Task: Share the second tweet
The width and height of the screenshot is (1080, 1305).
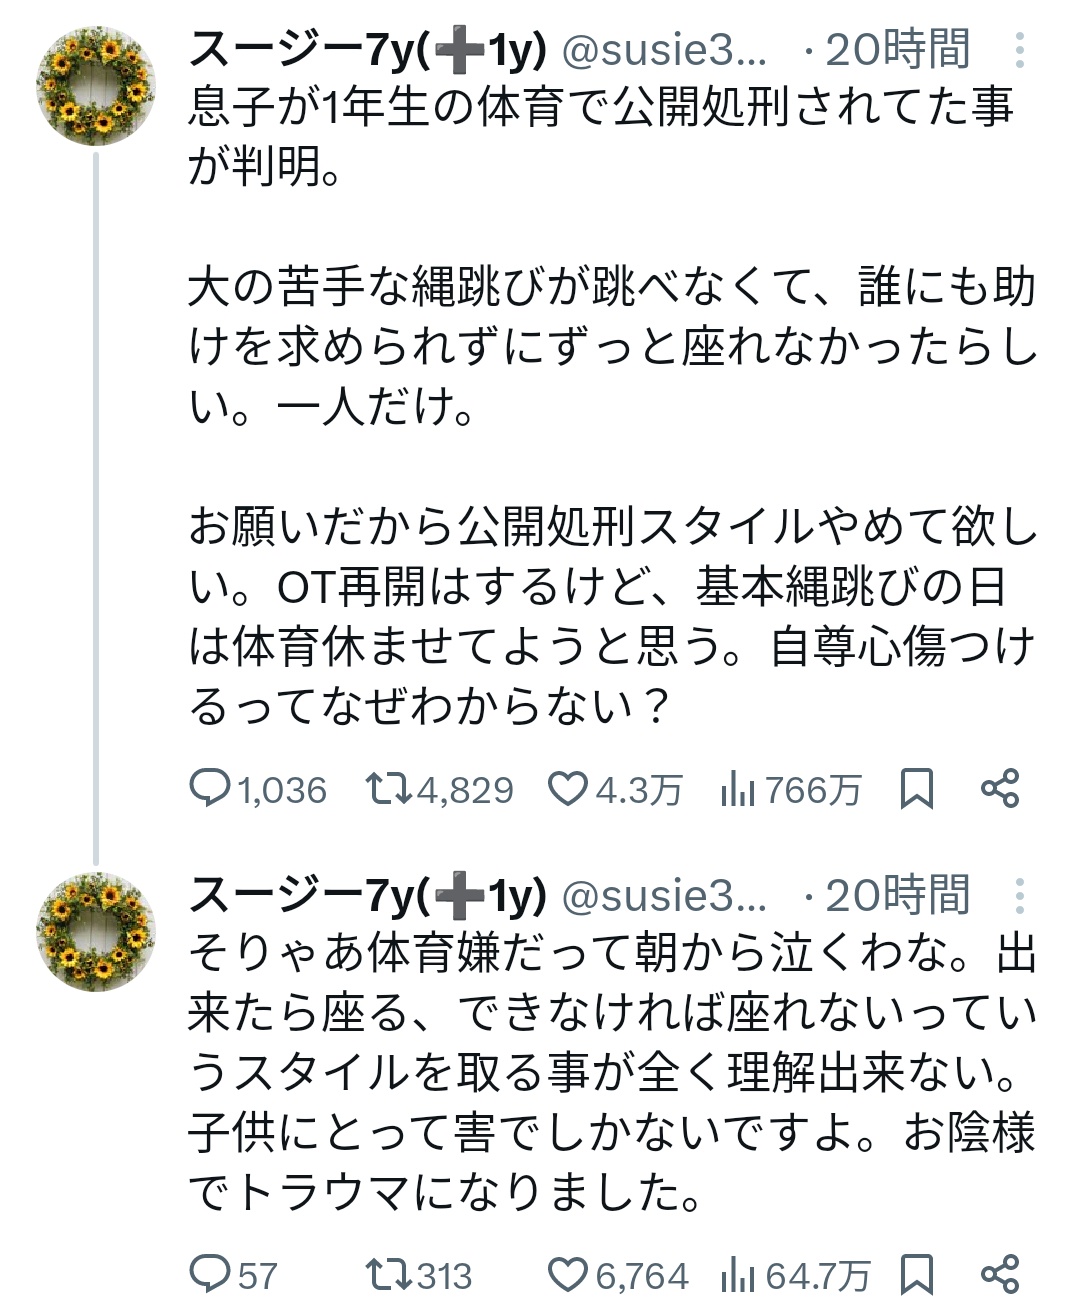Action: pos(1000,1274)
